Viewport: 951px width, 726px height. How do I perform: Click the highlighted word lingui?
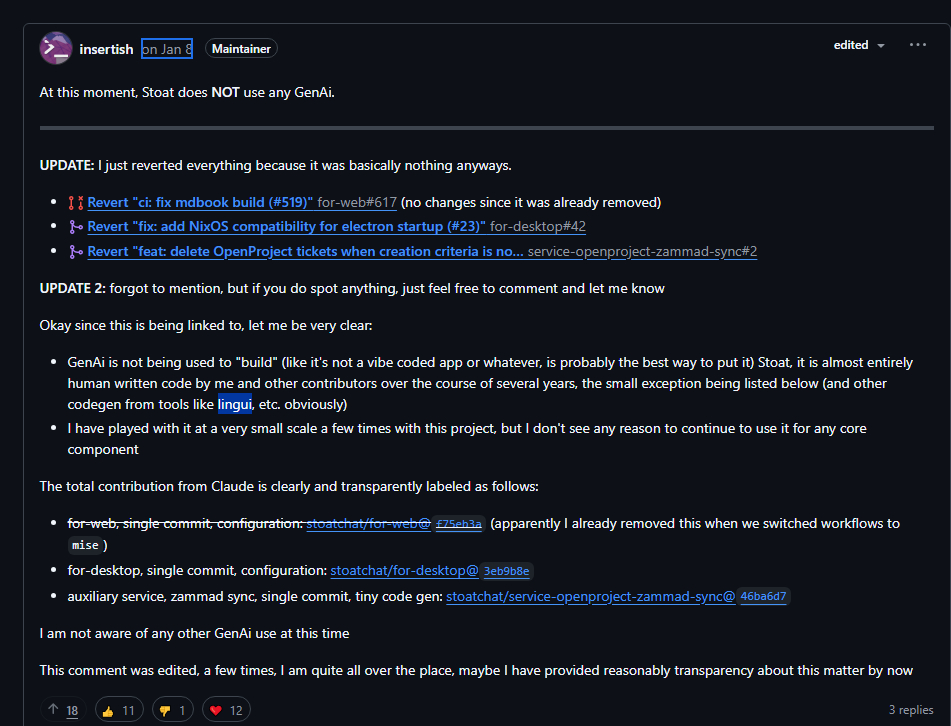(236, 405)
